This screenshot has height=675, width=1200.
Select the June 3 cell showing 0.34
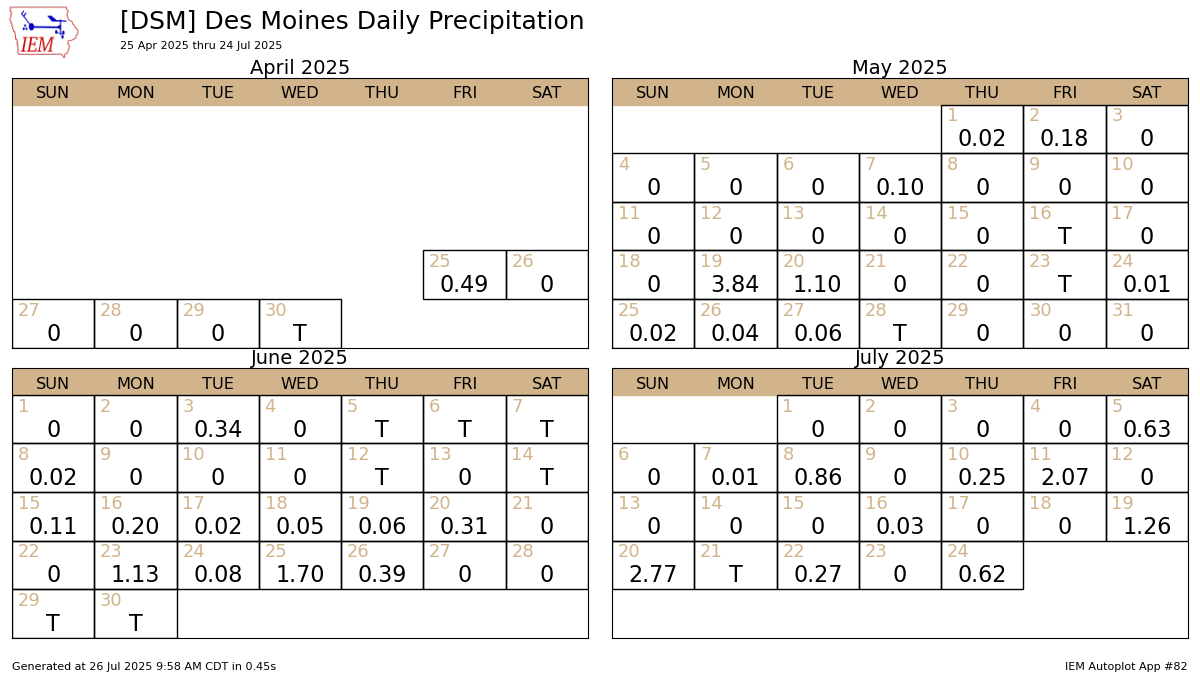coord(218,420)
